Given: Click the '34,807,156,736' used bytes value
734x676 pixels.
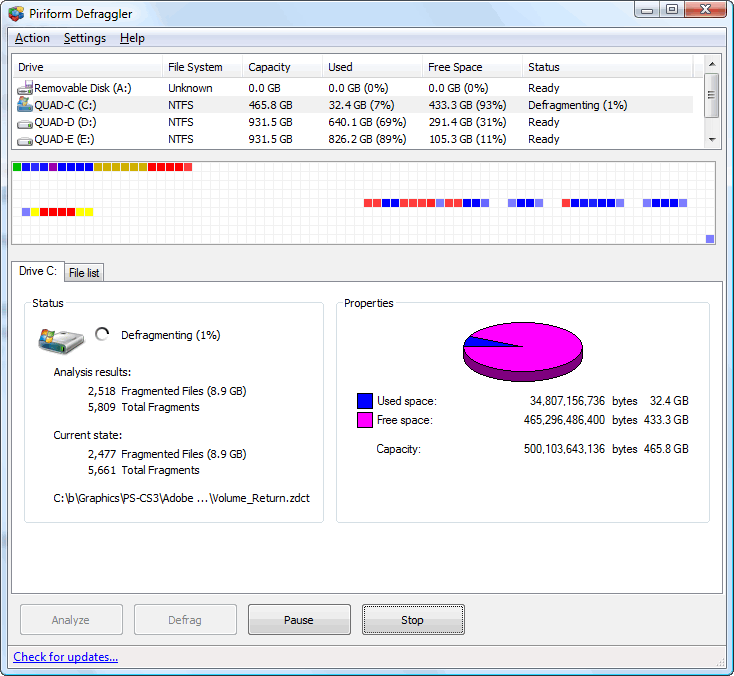Looking at the screenshot, I should click(x=567, y=401).
